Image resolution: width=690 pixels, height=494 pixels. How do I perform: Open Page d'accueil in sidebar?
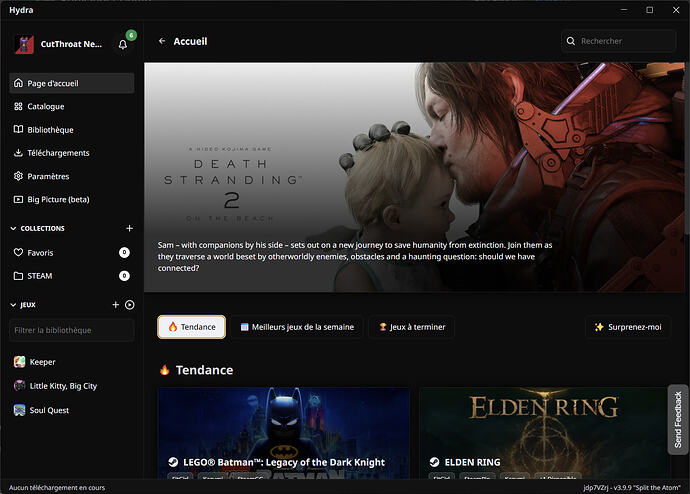(x=72, y=83)
